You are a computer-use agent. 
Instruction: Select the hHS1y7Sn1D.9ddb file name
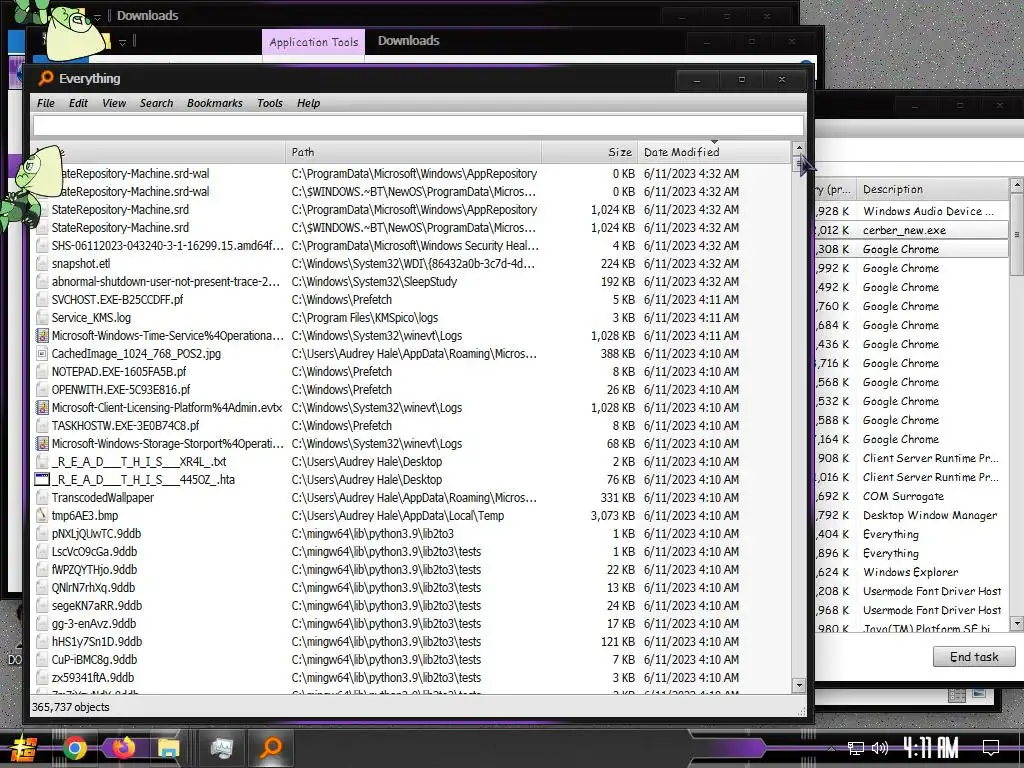coord(97,642)
